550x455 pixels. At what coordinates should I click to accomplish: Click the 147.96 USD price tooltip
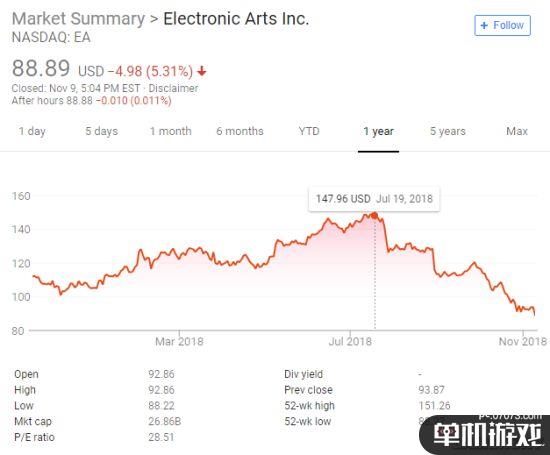(x=374, y=199)
